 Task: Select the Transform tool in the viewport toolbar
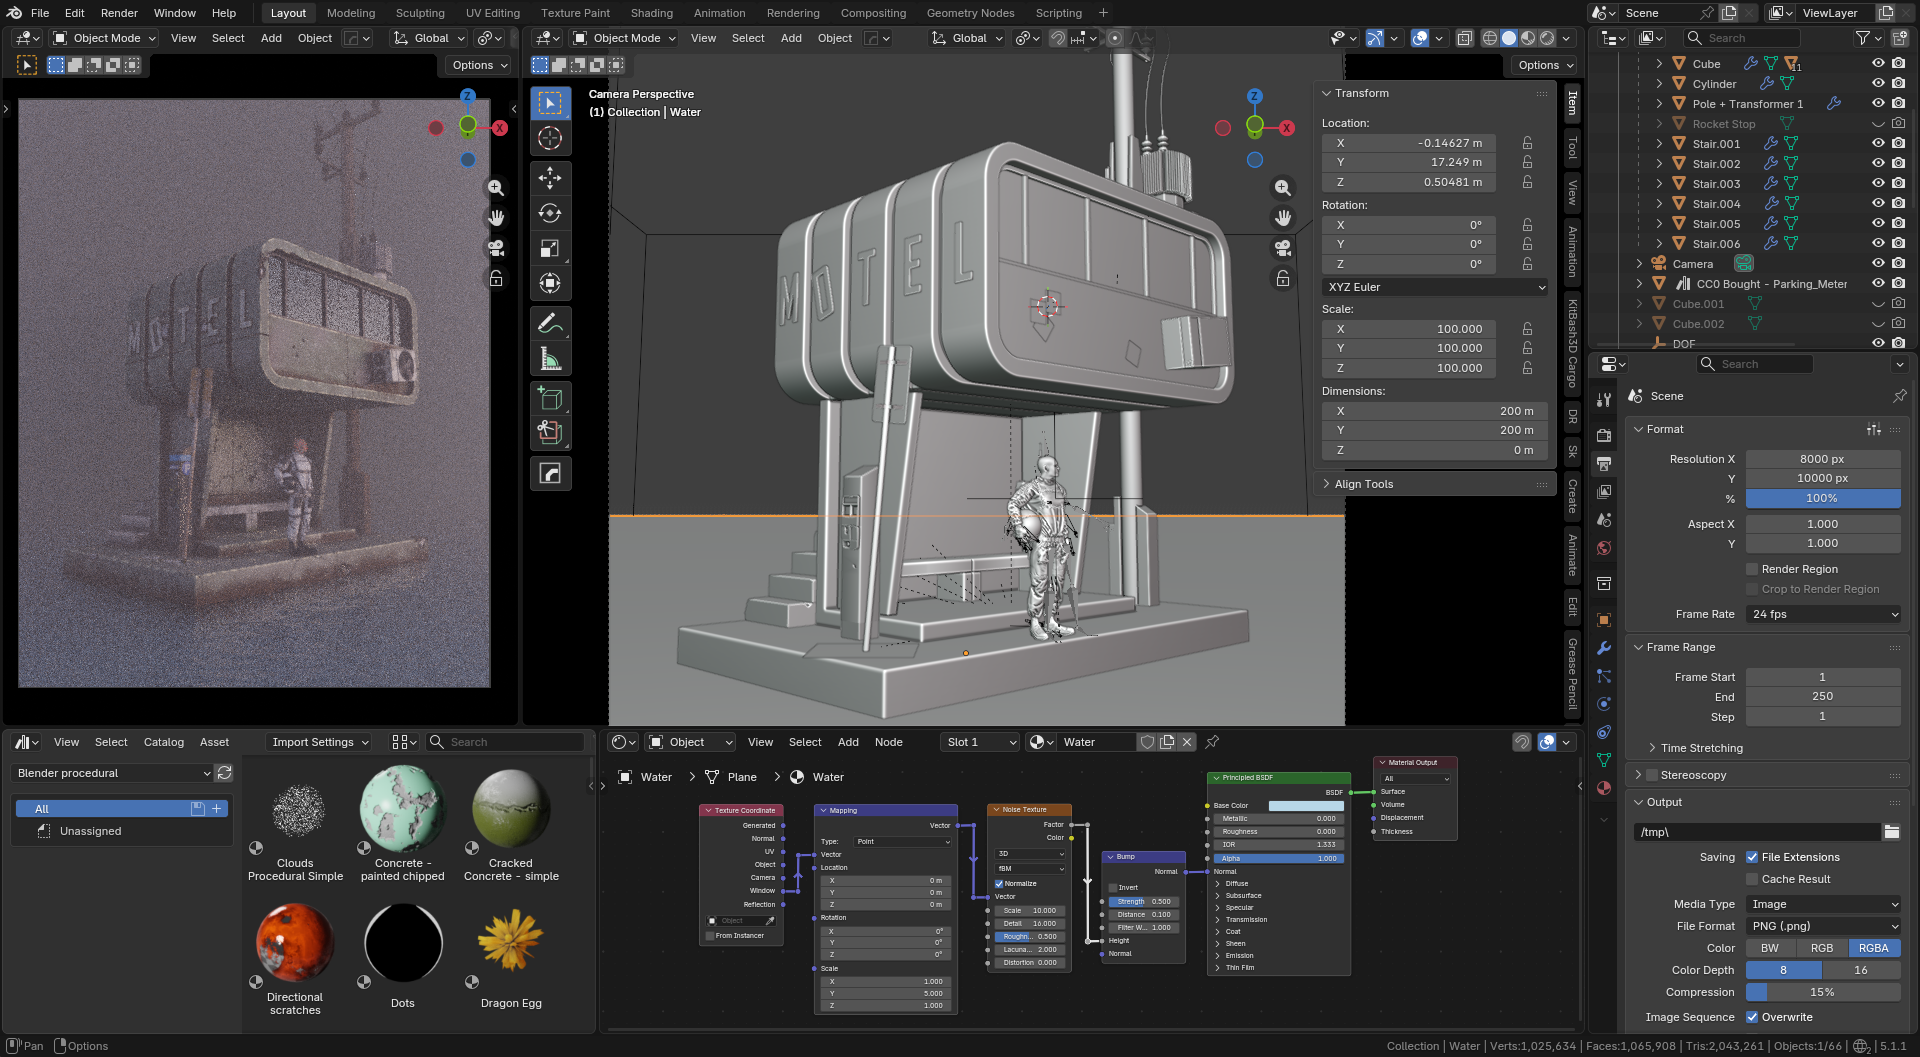click(550, 283)
